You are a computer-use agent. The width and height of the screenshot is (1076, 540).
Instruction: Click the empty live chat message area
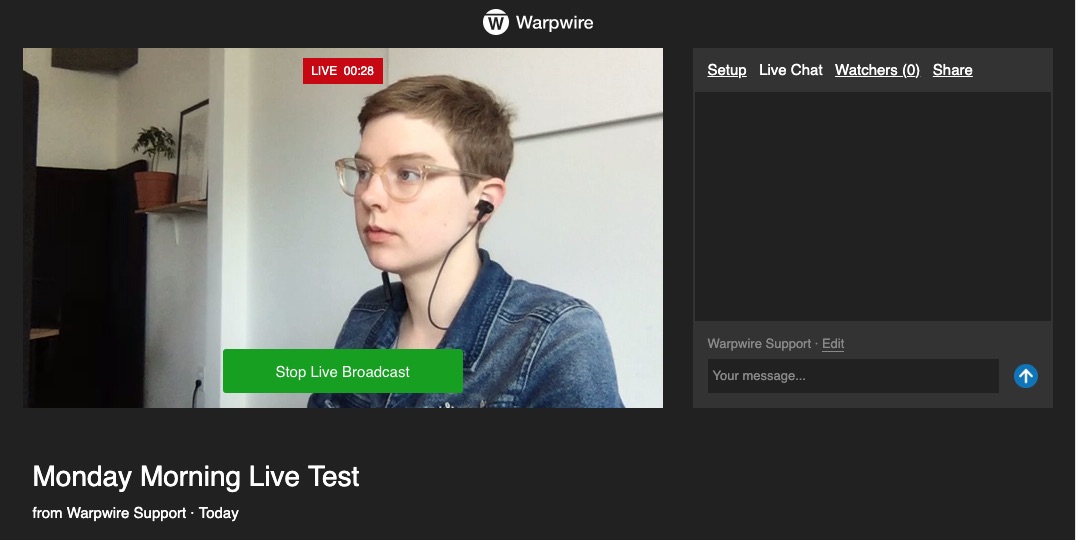tap(873, 207)
